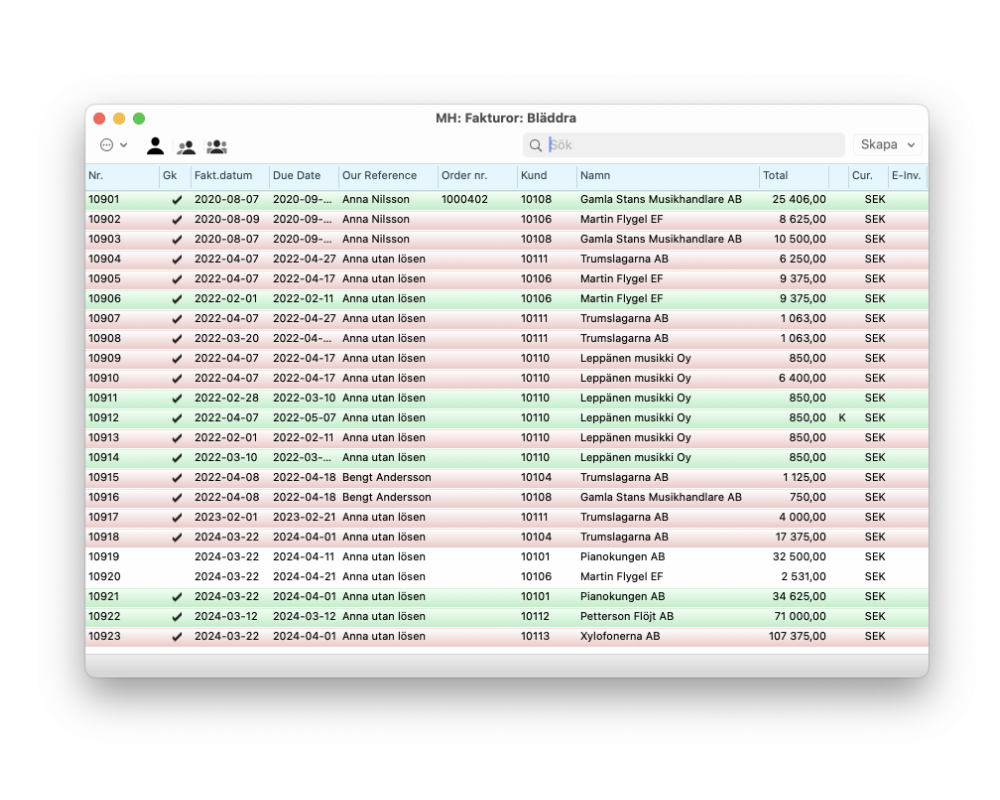Sort by Due Date column header
The height and width of the screenshot is (800, 1000).
304,175
